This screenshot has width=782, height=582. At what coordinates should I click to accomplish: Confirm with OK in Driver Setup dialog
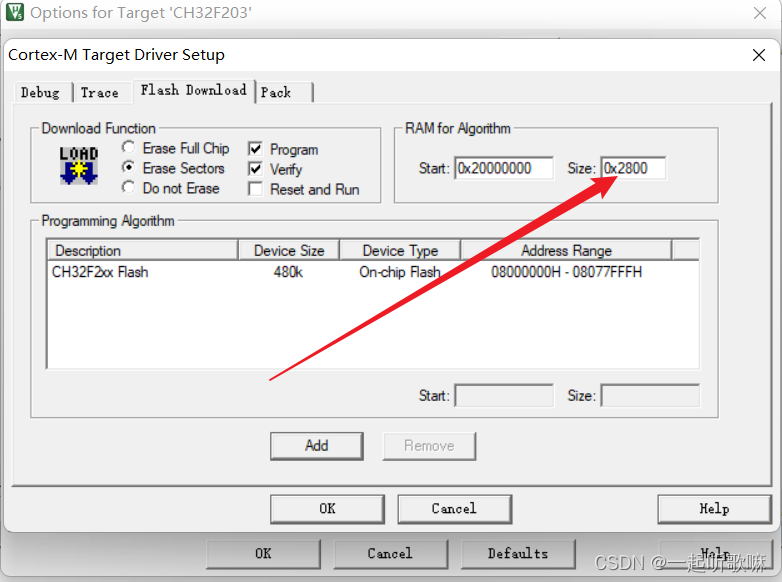pyautogui.click(x=327, y=509)
